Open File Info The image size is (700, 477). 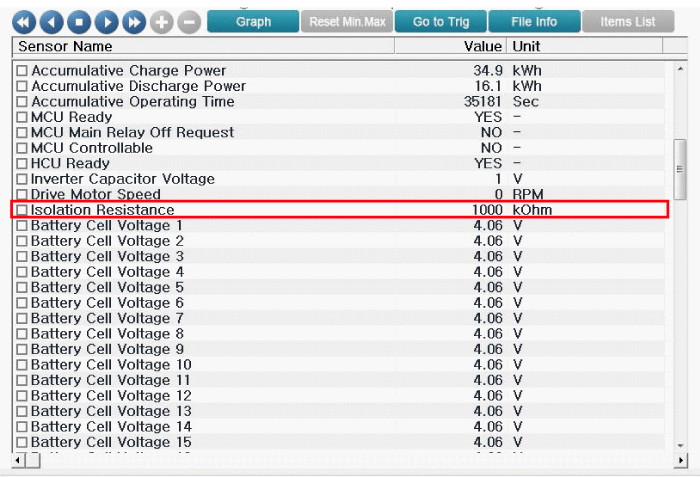[x=534, y=21]
